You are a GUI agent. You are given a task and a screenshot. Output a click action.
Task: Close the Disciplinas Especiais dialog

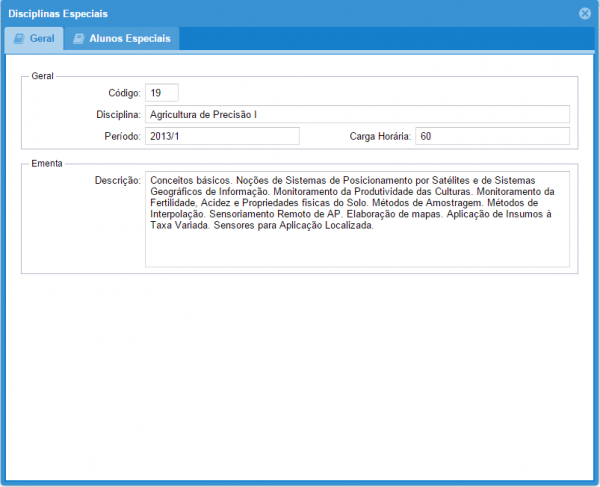click(584, 13)
